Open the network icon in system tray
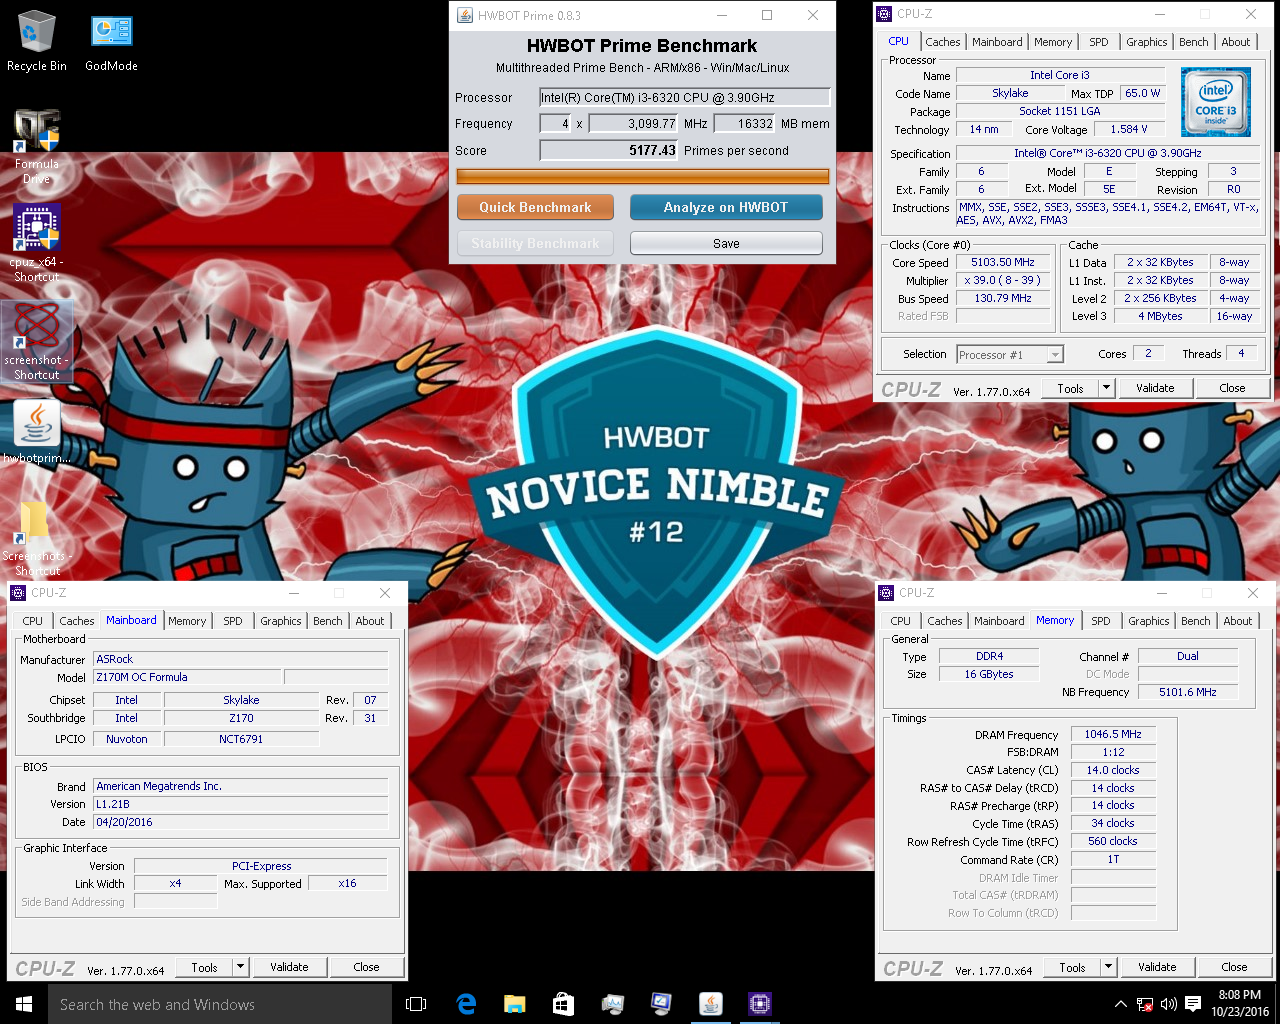The height and width of the screenshot is (1024, 1280). click(x=1144, y=1004)
